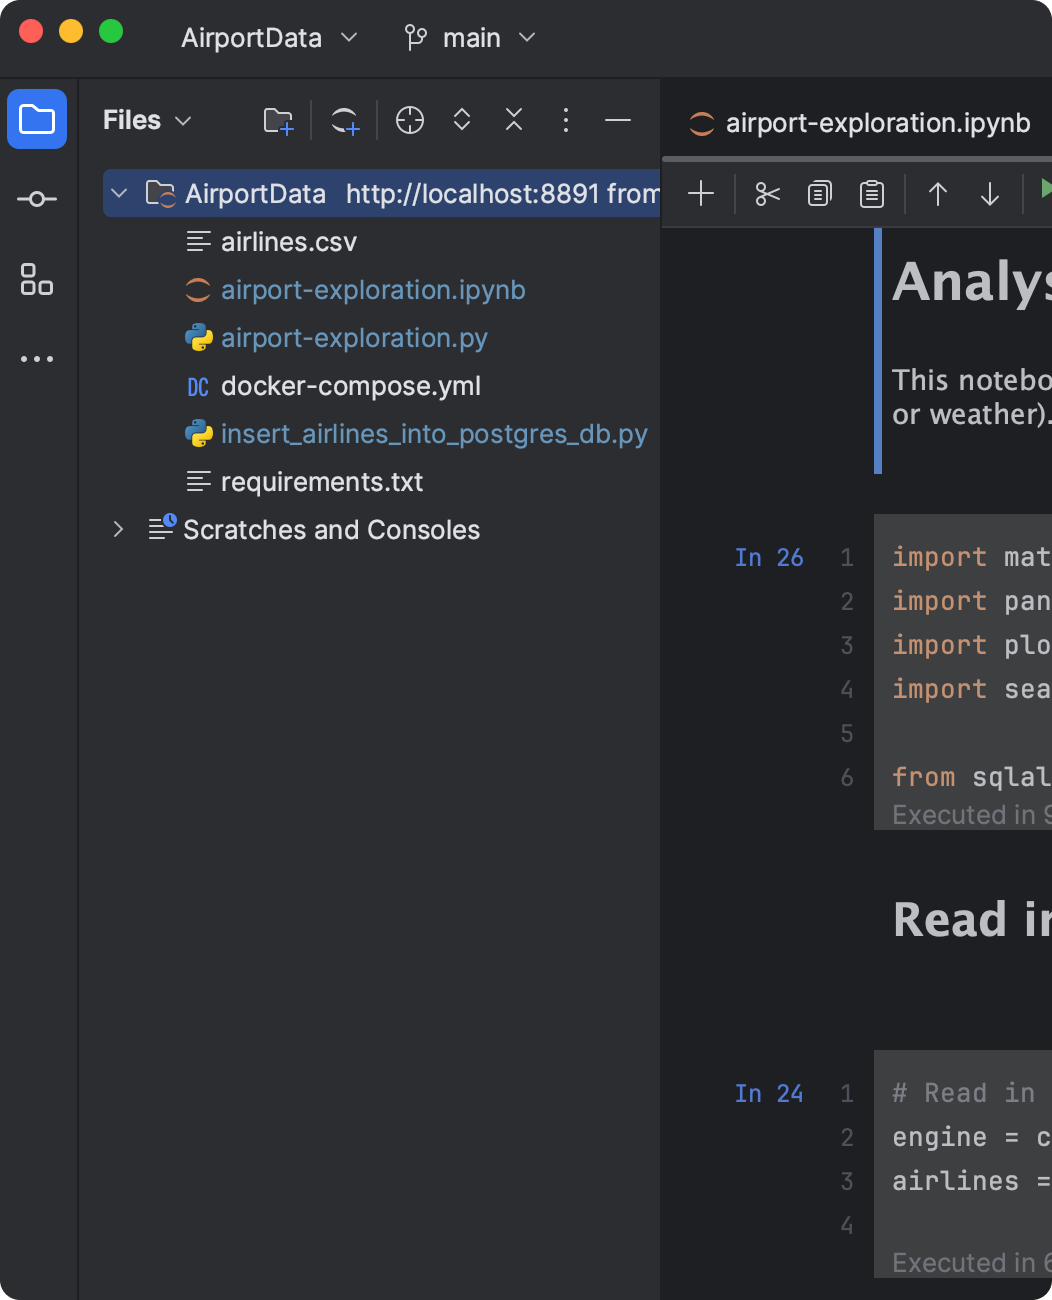Click the Add Cell plus icon
The image size is (1052, 1300).
[x=701, y=193]
